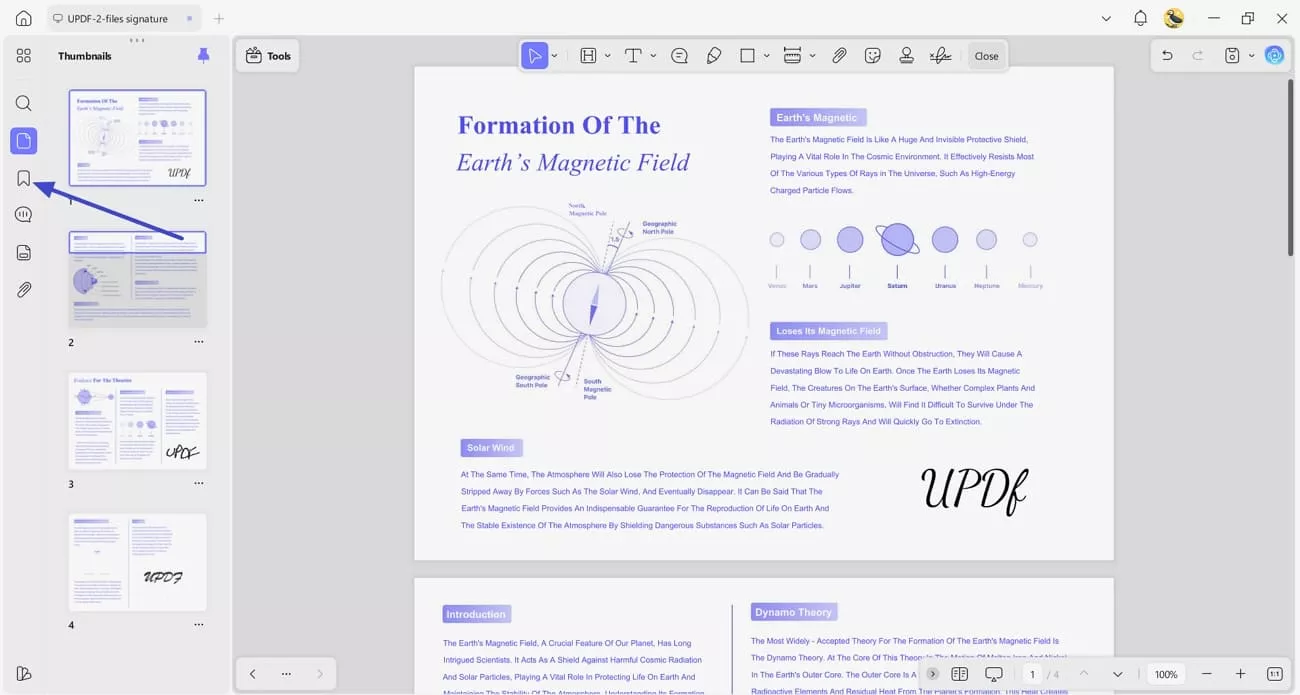Image resolution: width=1300 pixels, height=695 pixels.
Task: Pin the Thumbnails panel
Action: click(204, 56)
